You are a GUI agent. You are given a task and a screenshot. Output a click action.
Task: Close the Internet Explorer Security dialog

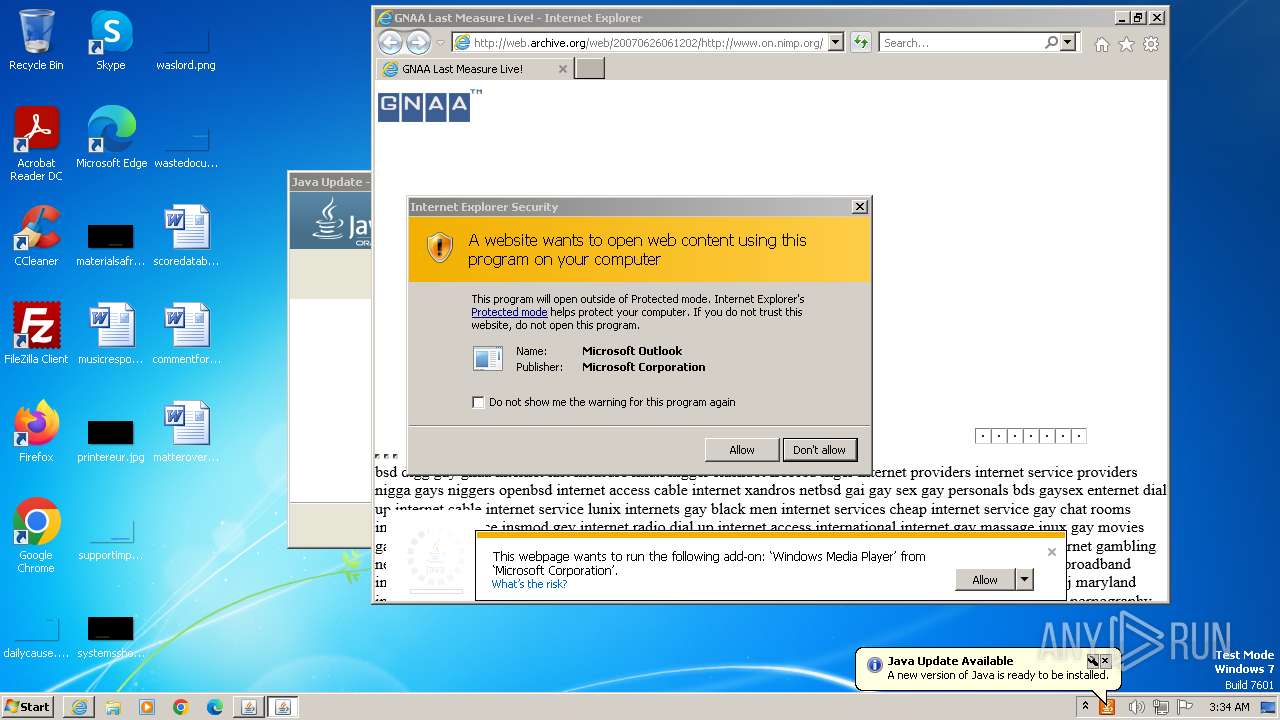pyautogui.click(x=859, y=207)
